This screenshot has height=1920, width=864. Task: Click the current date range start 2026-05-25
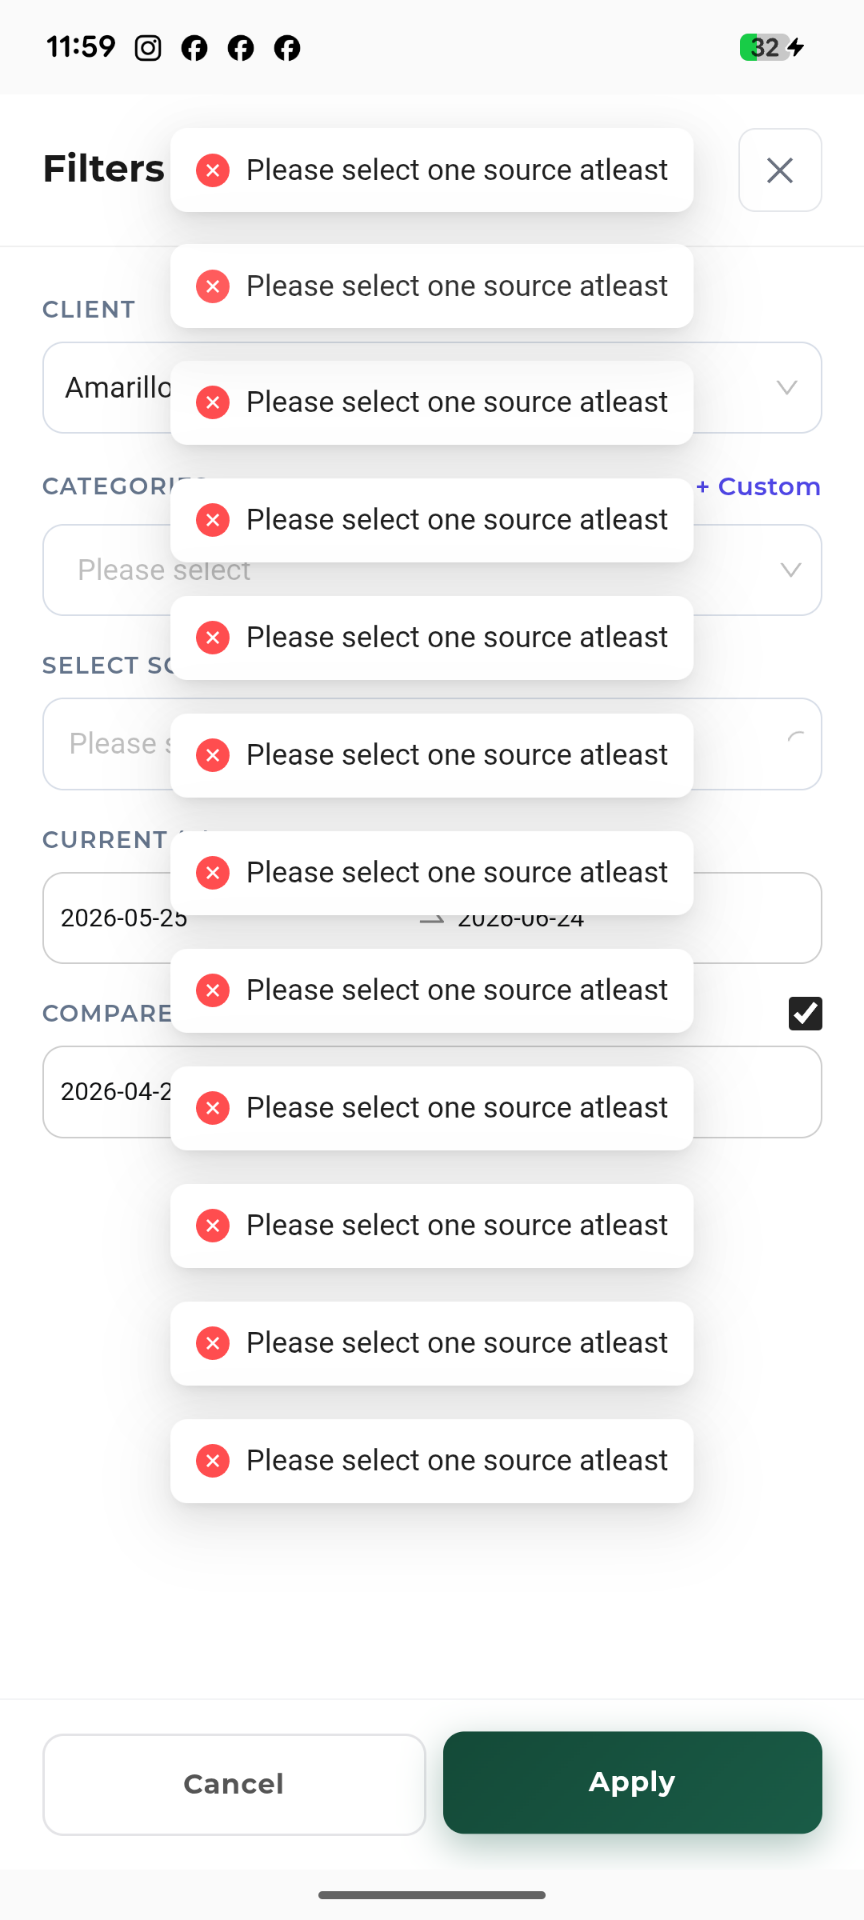[x=124, y=918]
